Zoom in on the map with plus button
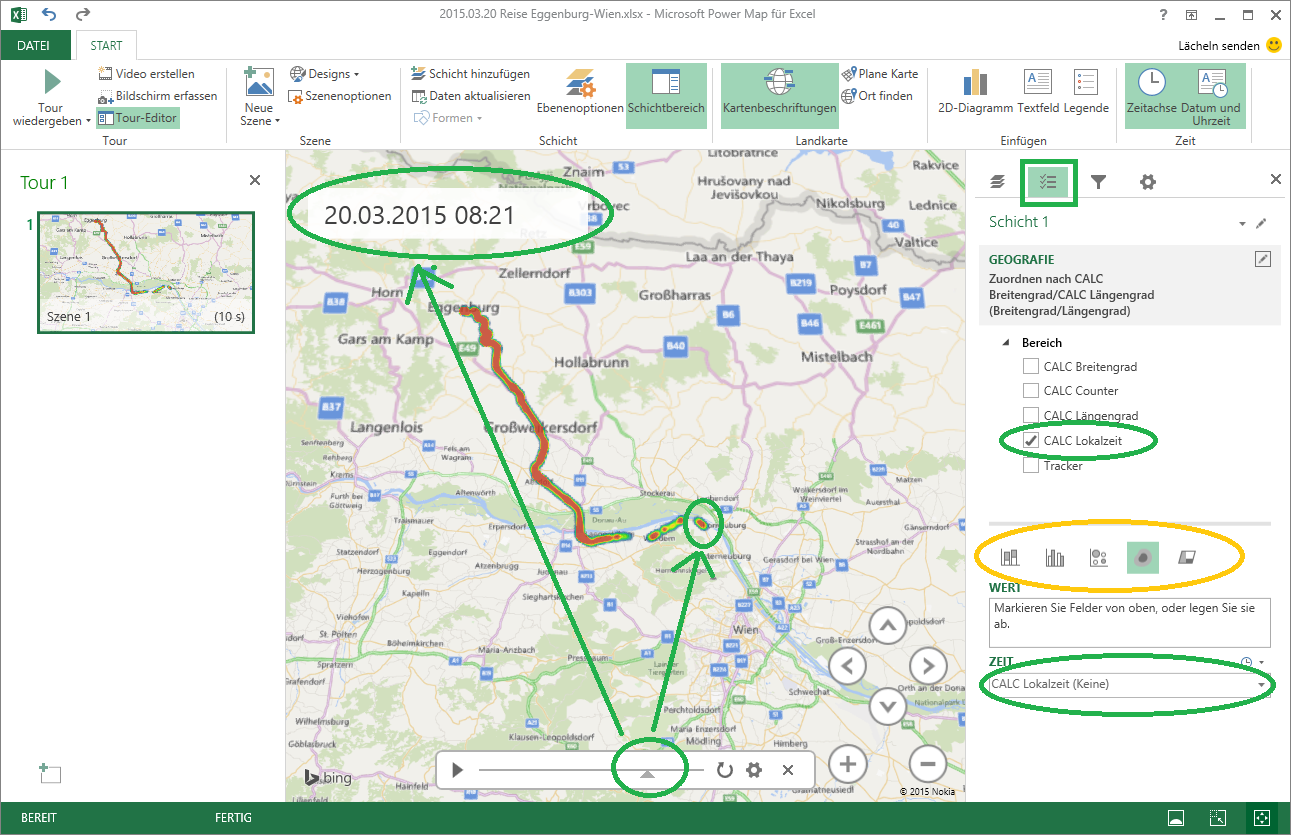The width and height of the screenshot is (1291, 835). (848, 765)
